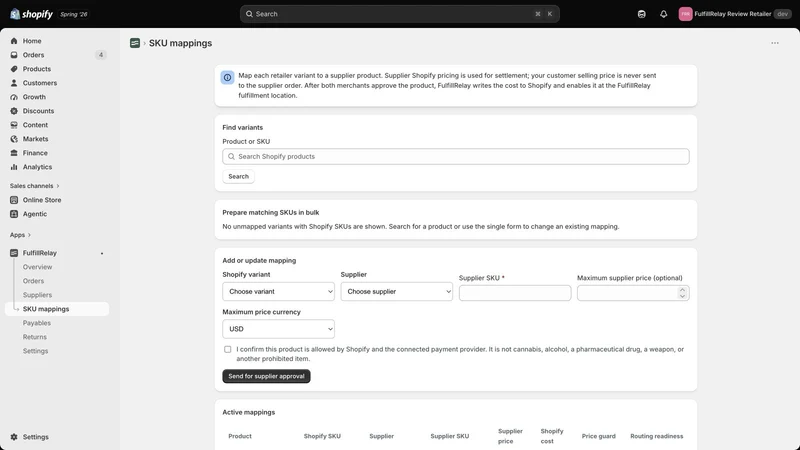The image size is (800, 450).
Task: Open Products in the sidebar
Action: point(37,69)
